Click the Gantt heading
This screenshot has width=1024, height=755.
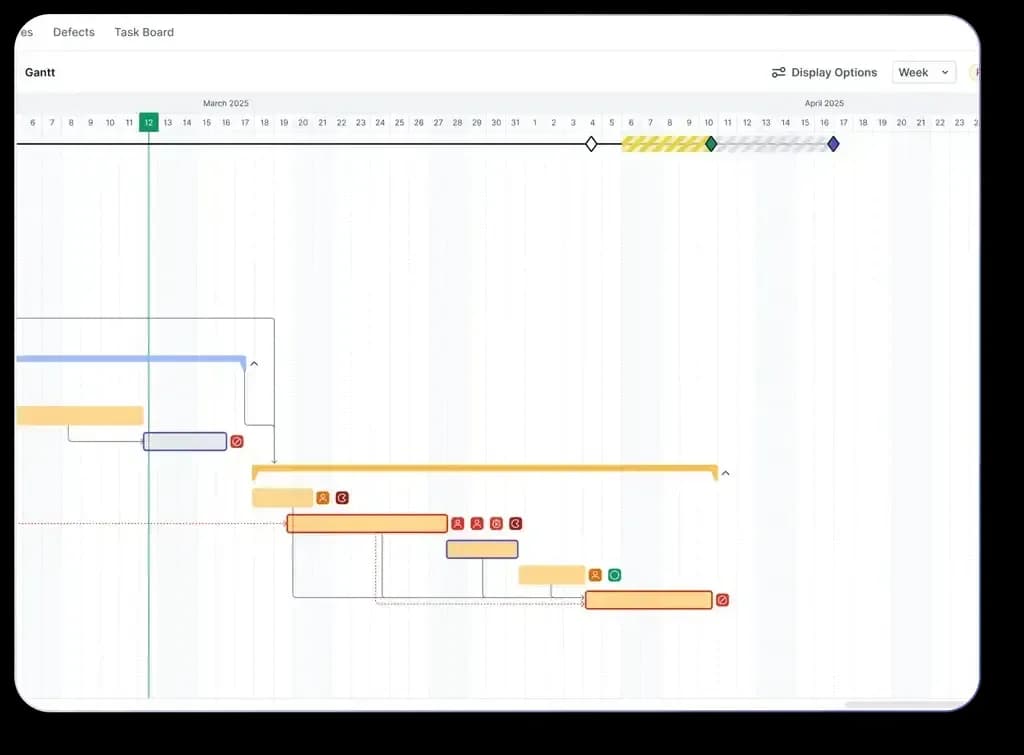coord(40,72)
